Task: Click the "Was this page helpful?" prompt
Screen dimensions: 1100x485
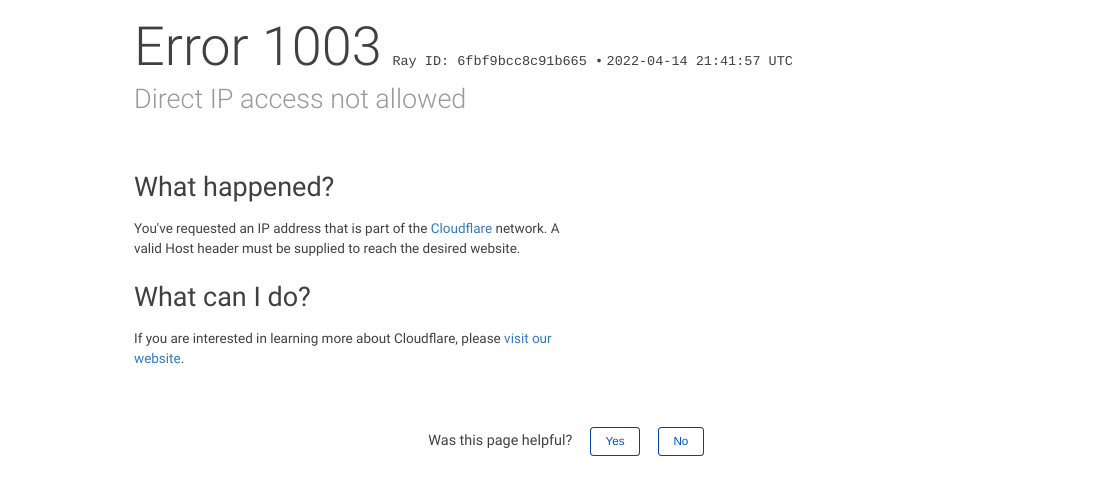Action: click(500, 441)
